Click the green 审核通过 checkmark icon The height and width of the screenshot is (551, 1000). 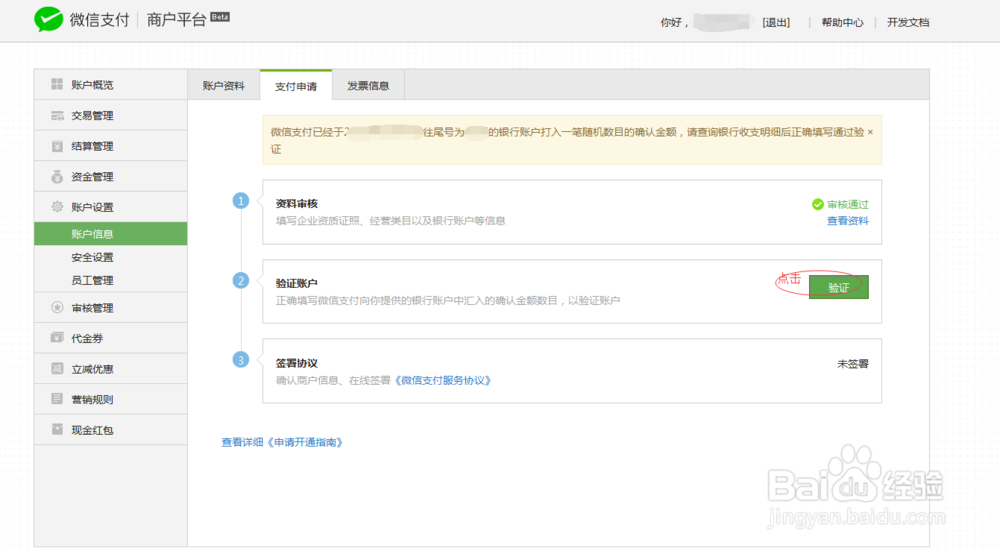coord(818,204)
